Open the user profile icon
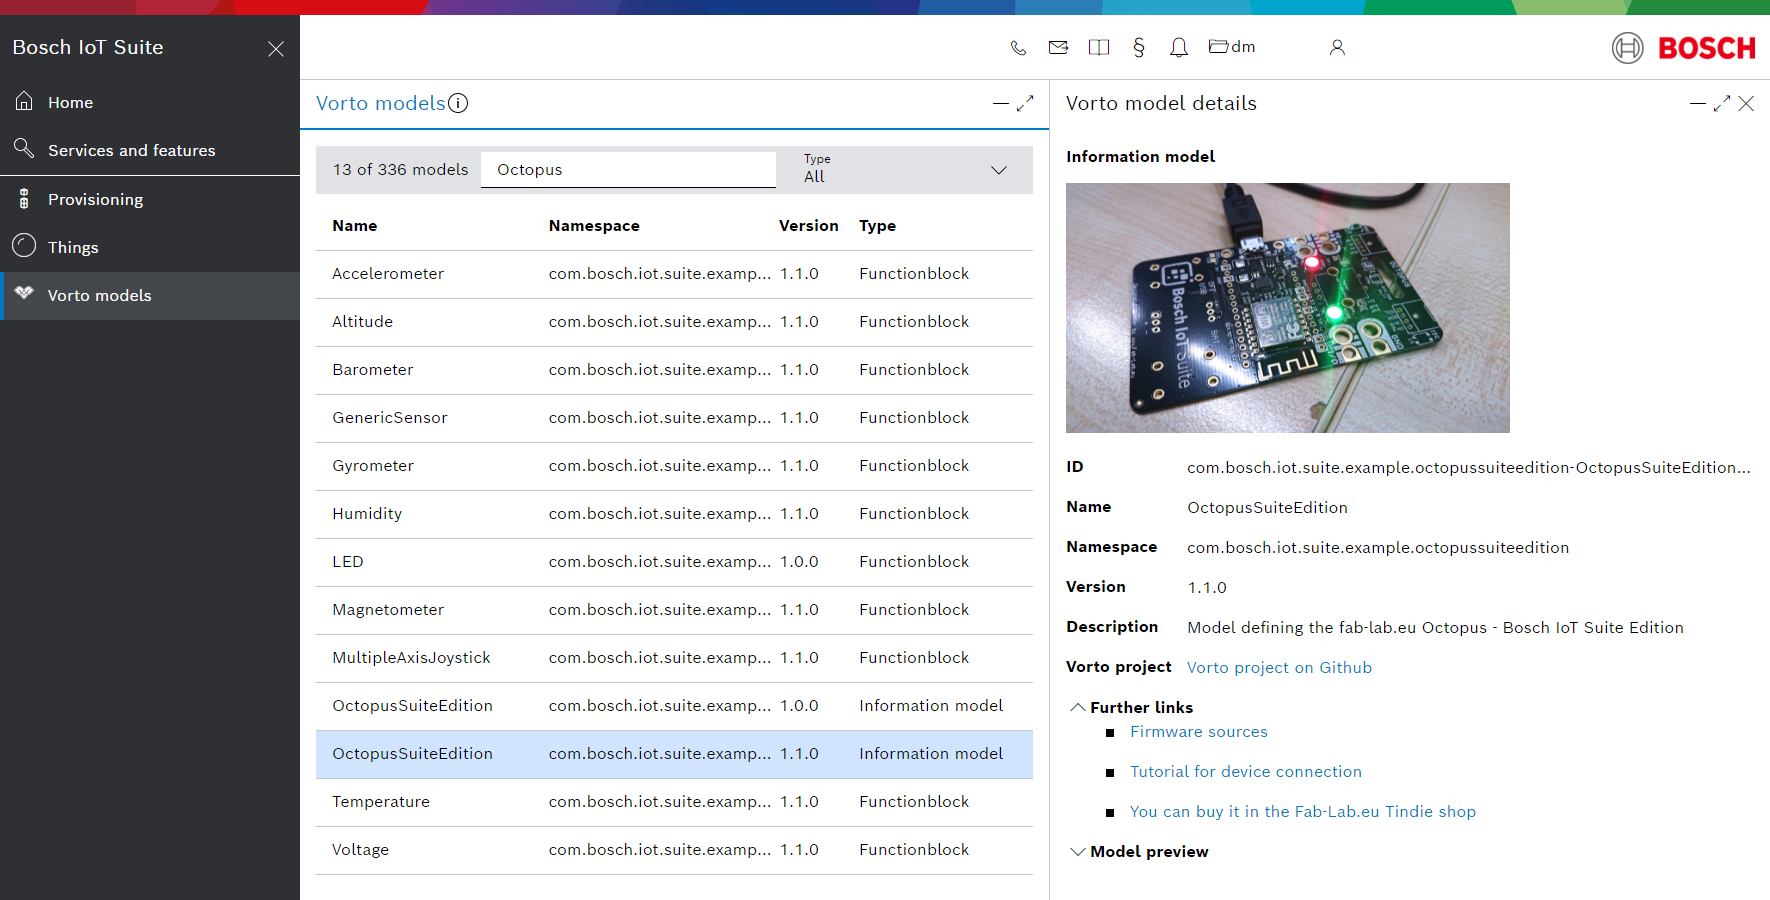Screen dimensions: 1770x900 click(x=1337, y=47)
